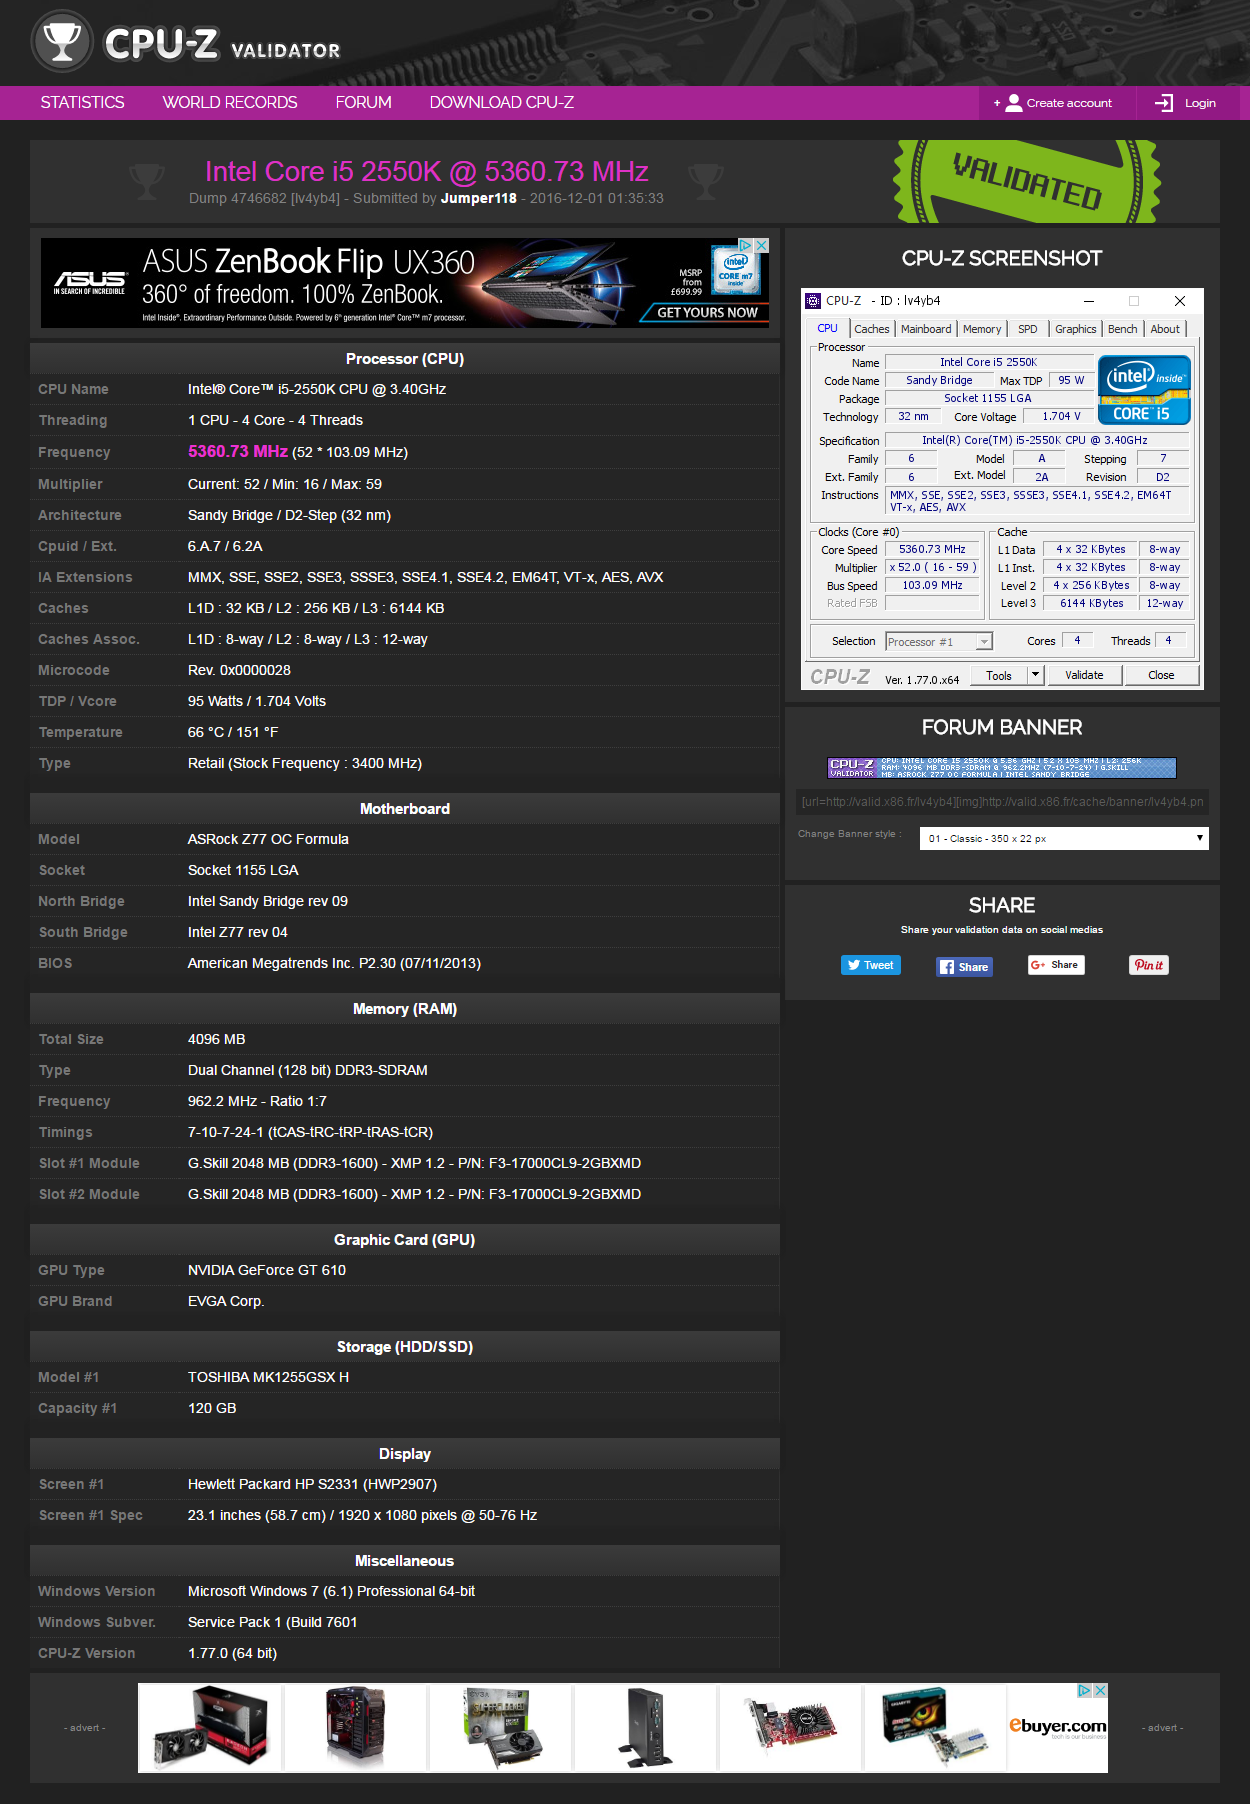The image size is (1250, 1804).
Task: Expand the Tools dropdown arrow
Action: [1036, 676]
